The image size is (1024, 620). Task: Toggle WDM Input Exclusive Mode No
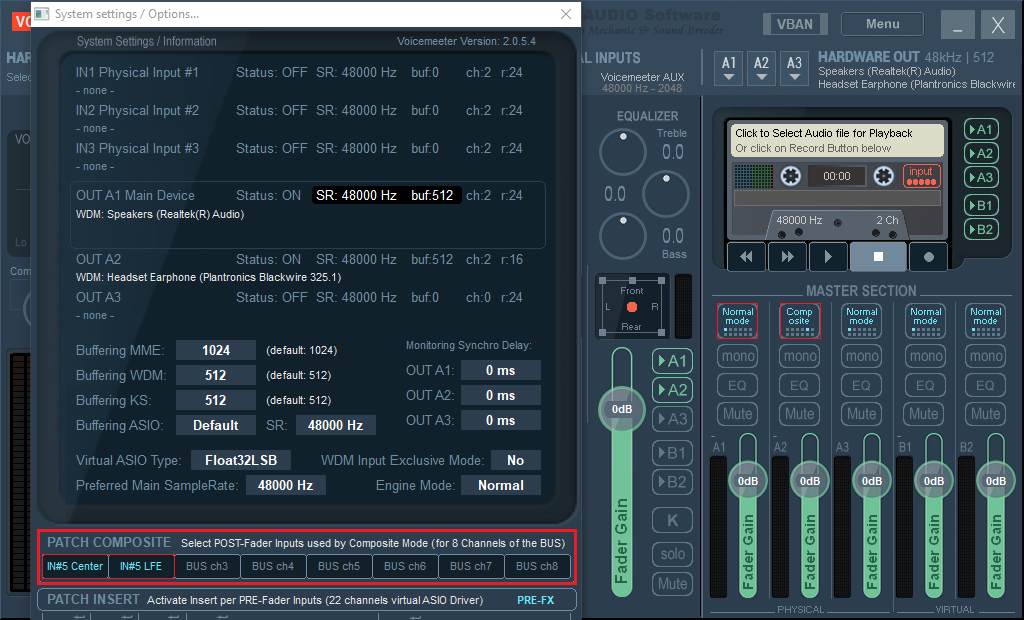pos(515,460)
